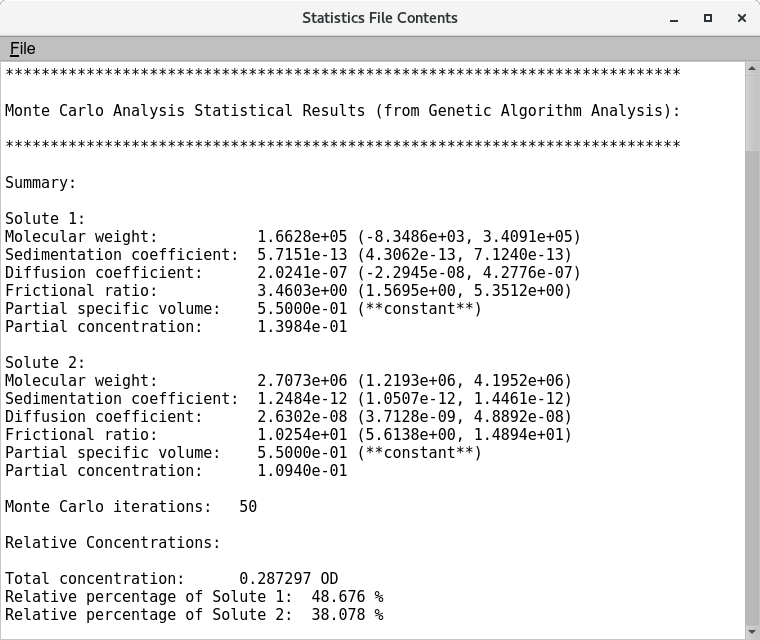This screenshot has width=760, height=640.
Task: Click Solute 1 molecular weight value 1.6628e+05
Action: (x=302, y=237)
